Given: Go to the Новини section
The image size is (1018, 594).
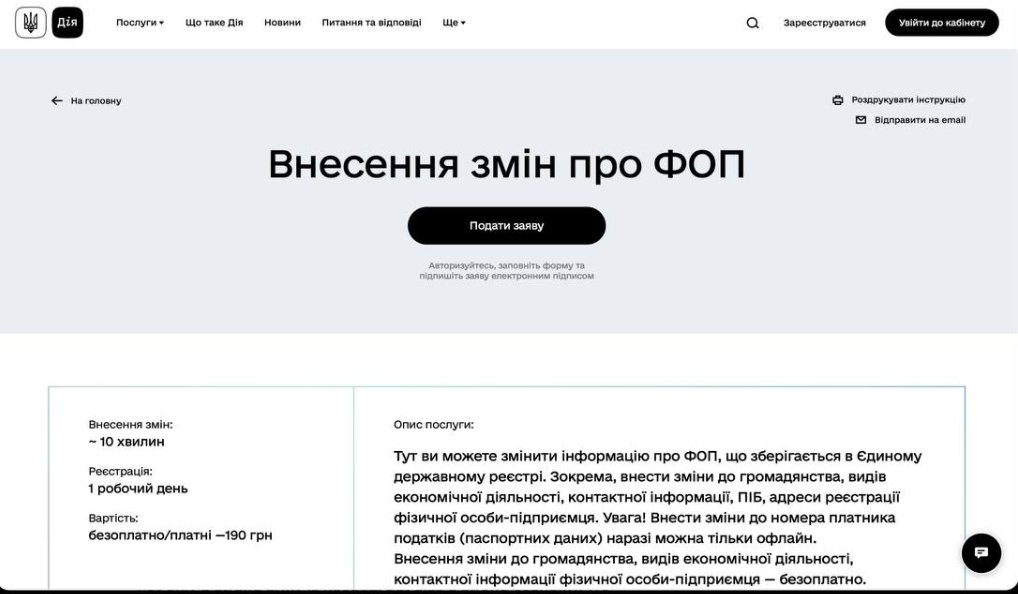Looking at the screenshot, I should pyautogui.click(x=282, y=23).
